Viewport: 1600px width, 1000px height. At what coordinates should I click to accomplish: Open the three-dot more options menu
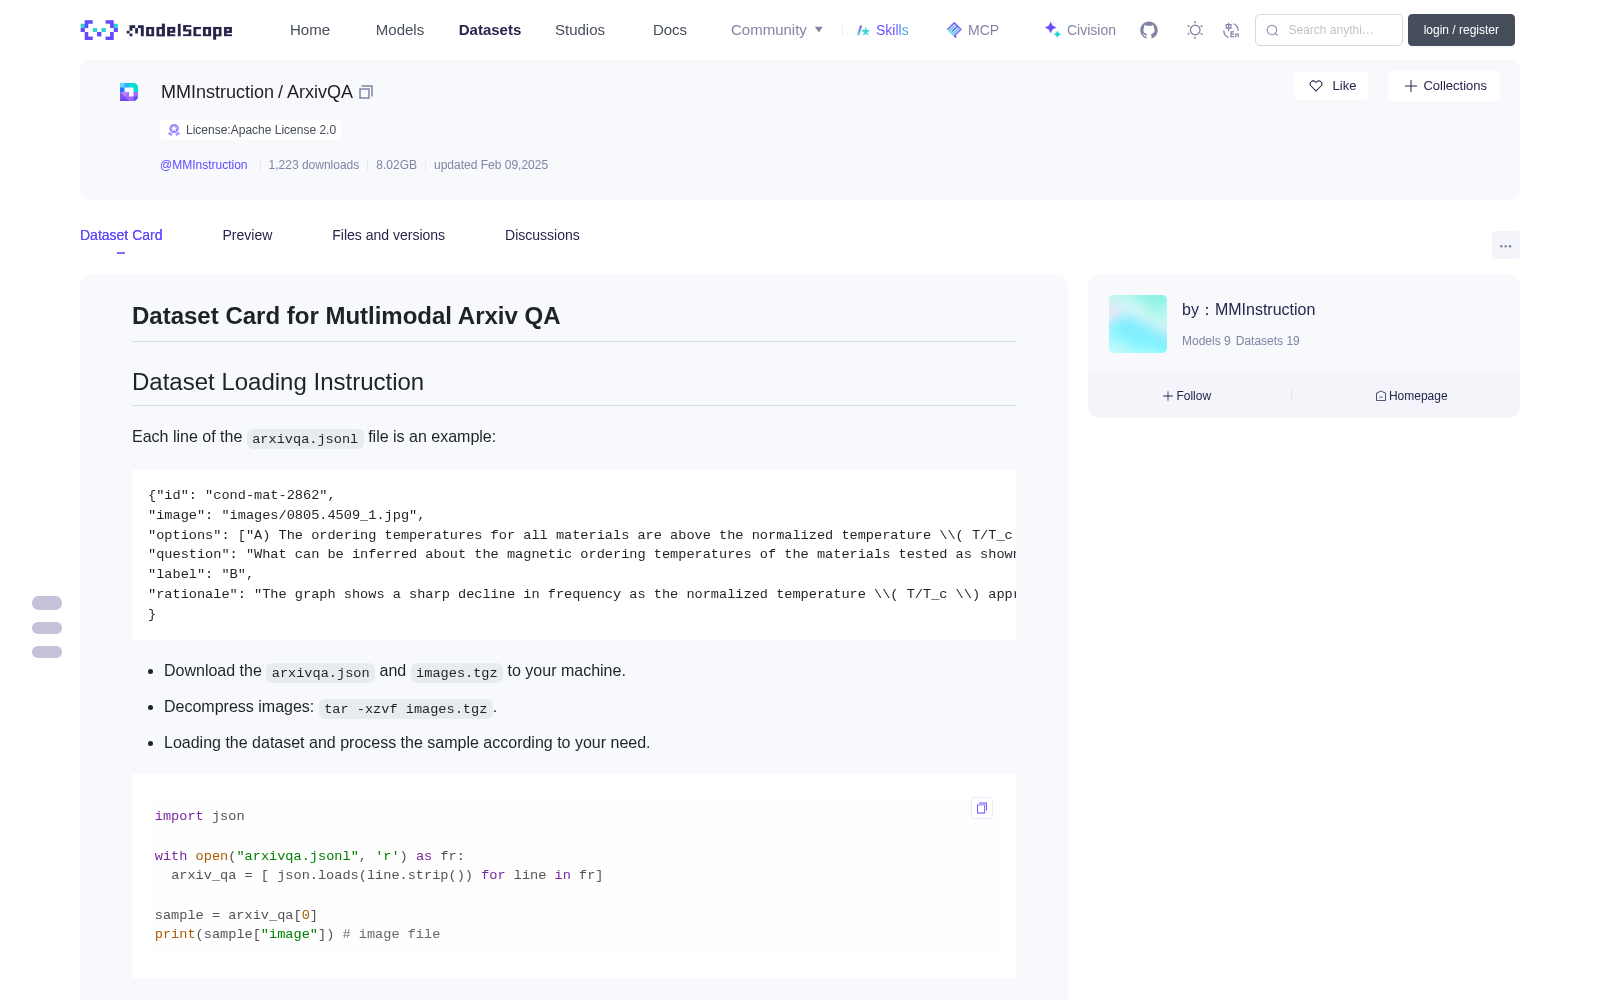[1505, 245]
